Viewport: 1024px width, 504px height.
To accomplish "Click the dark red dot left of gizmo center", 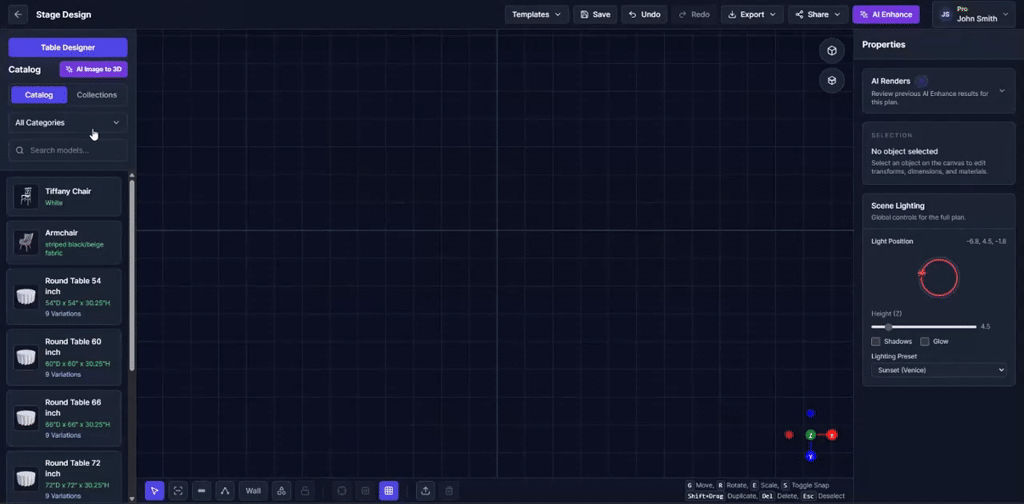I will pos(789,435).
